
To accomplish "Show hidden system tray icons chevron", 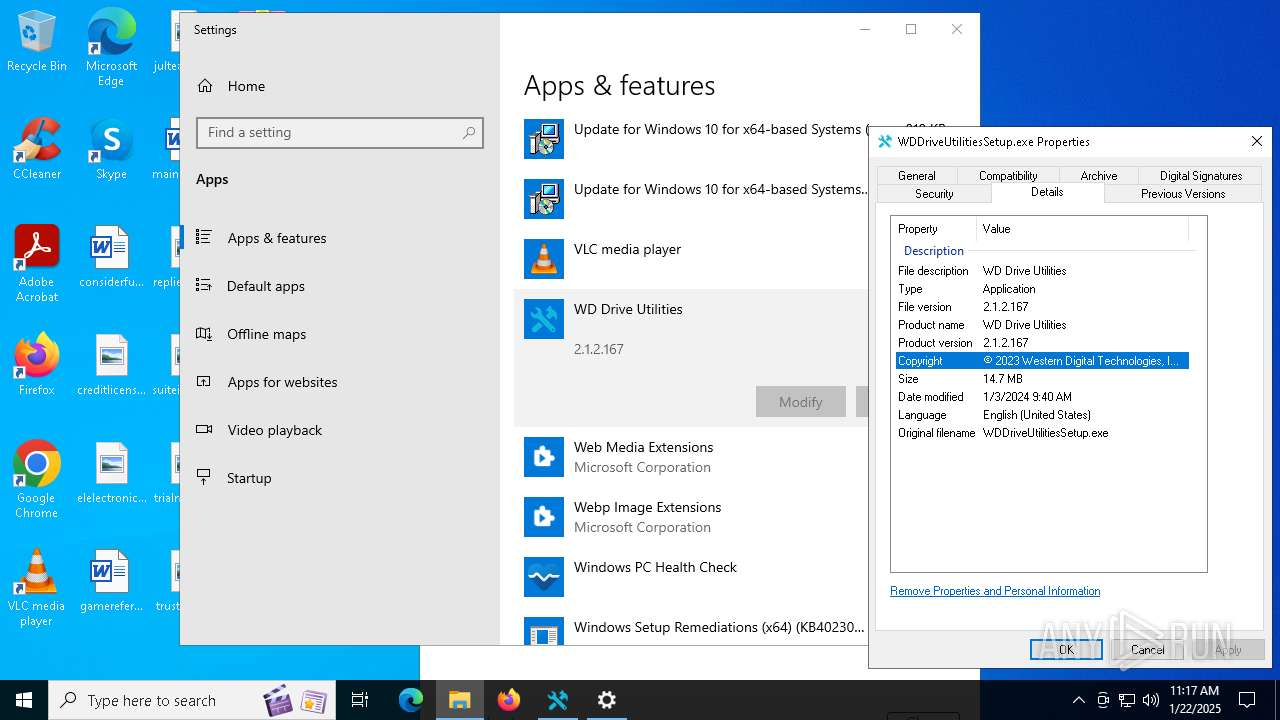I will 1078,700.
